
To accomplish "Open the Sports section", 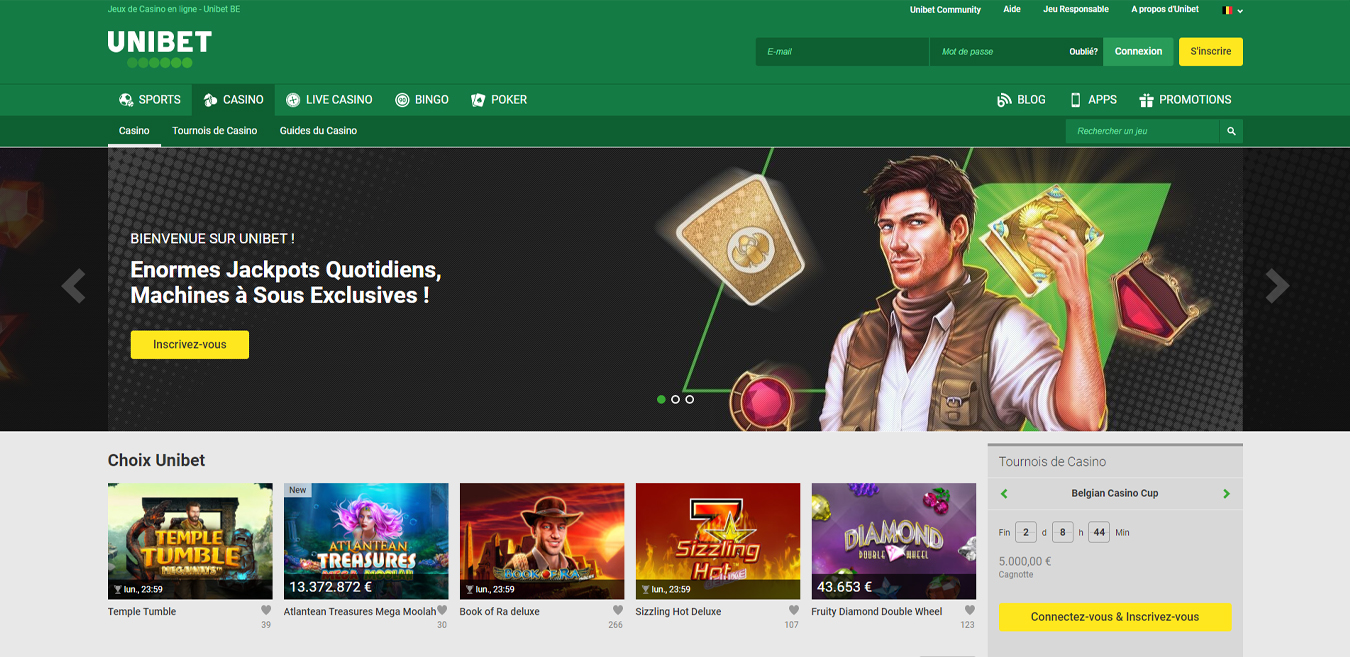I will tap(150, 100).
